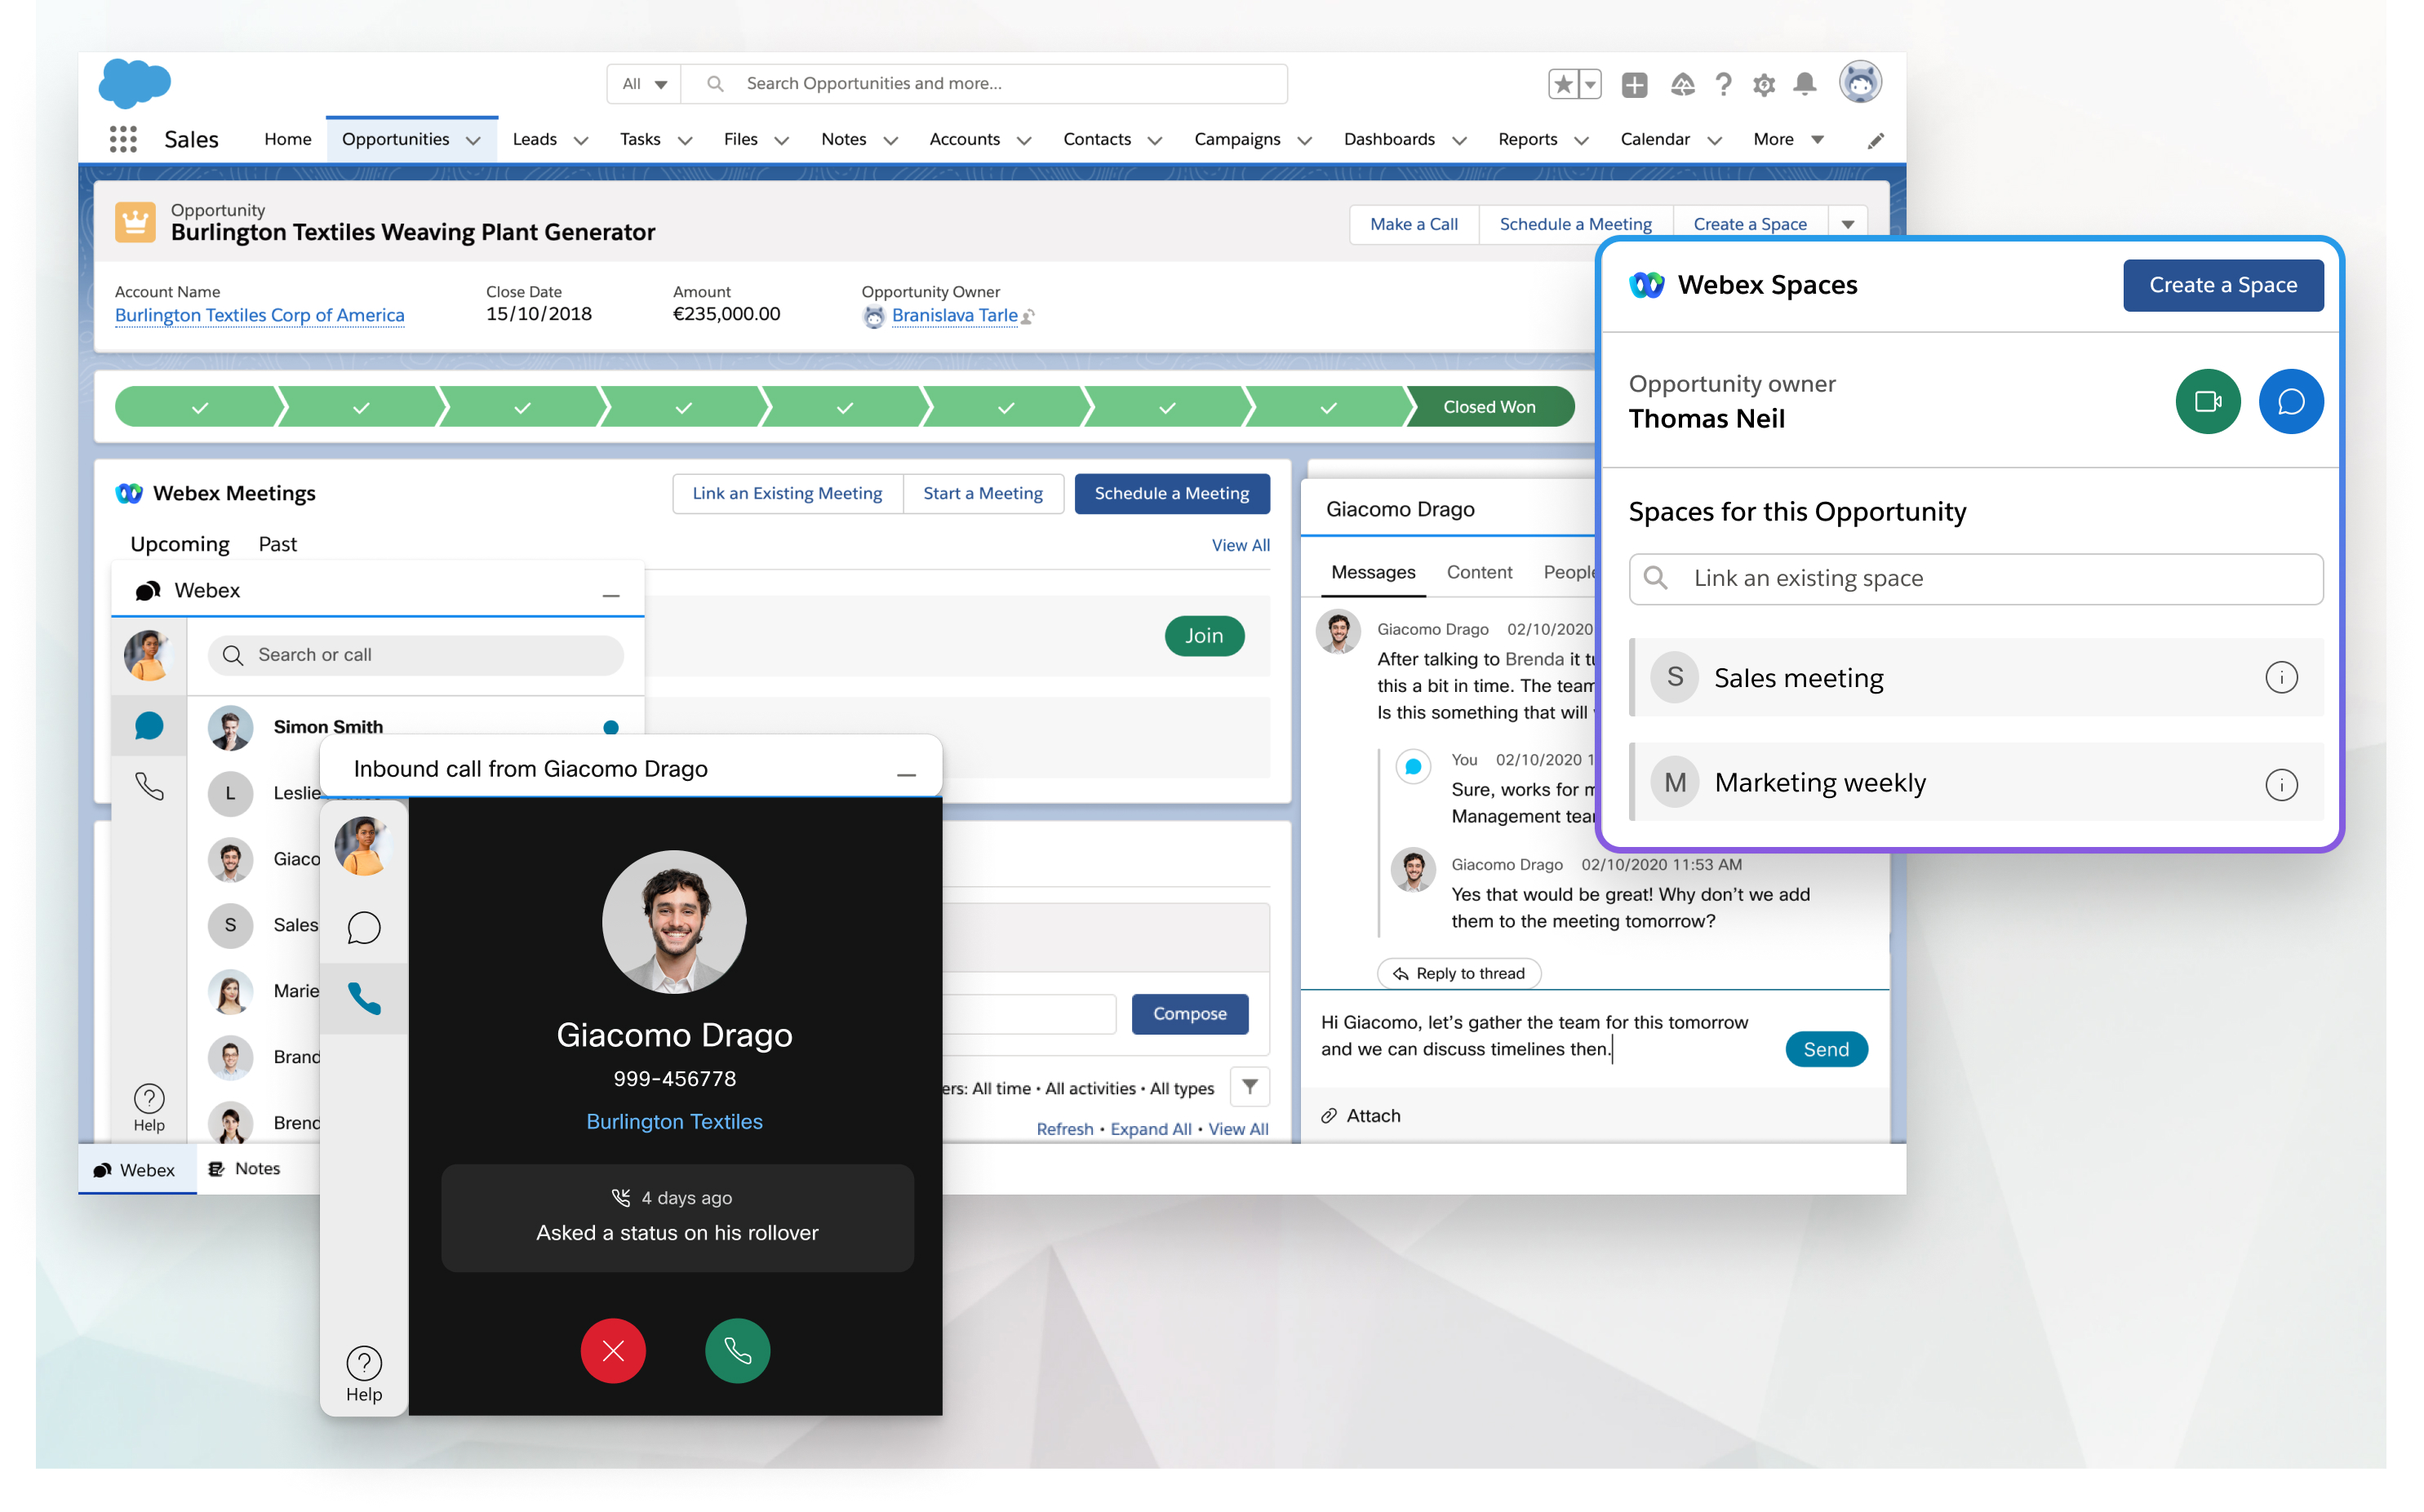Answer the inbound call from Giacomo

coord(737,1351)
